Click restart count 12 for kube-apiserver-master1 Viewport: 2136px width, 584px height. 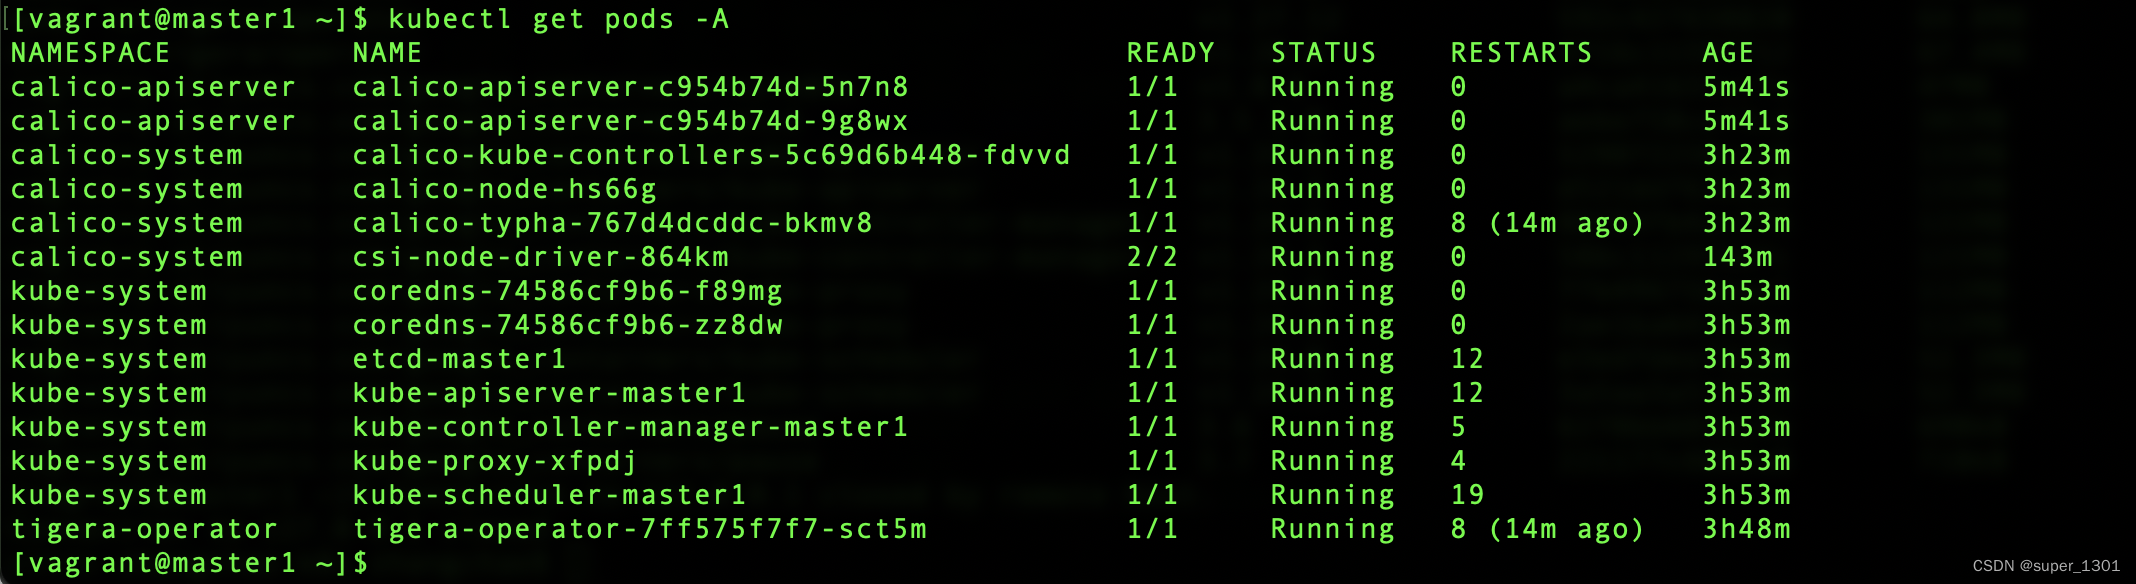(1468, 393)
